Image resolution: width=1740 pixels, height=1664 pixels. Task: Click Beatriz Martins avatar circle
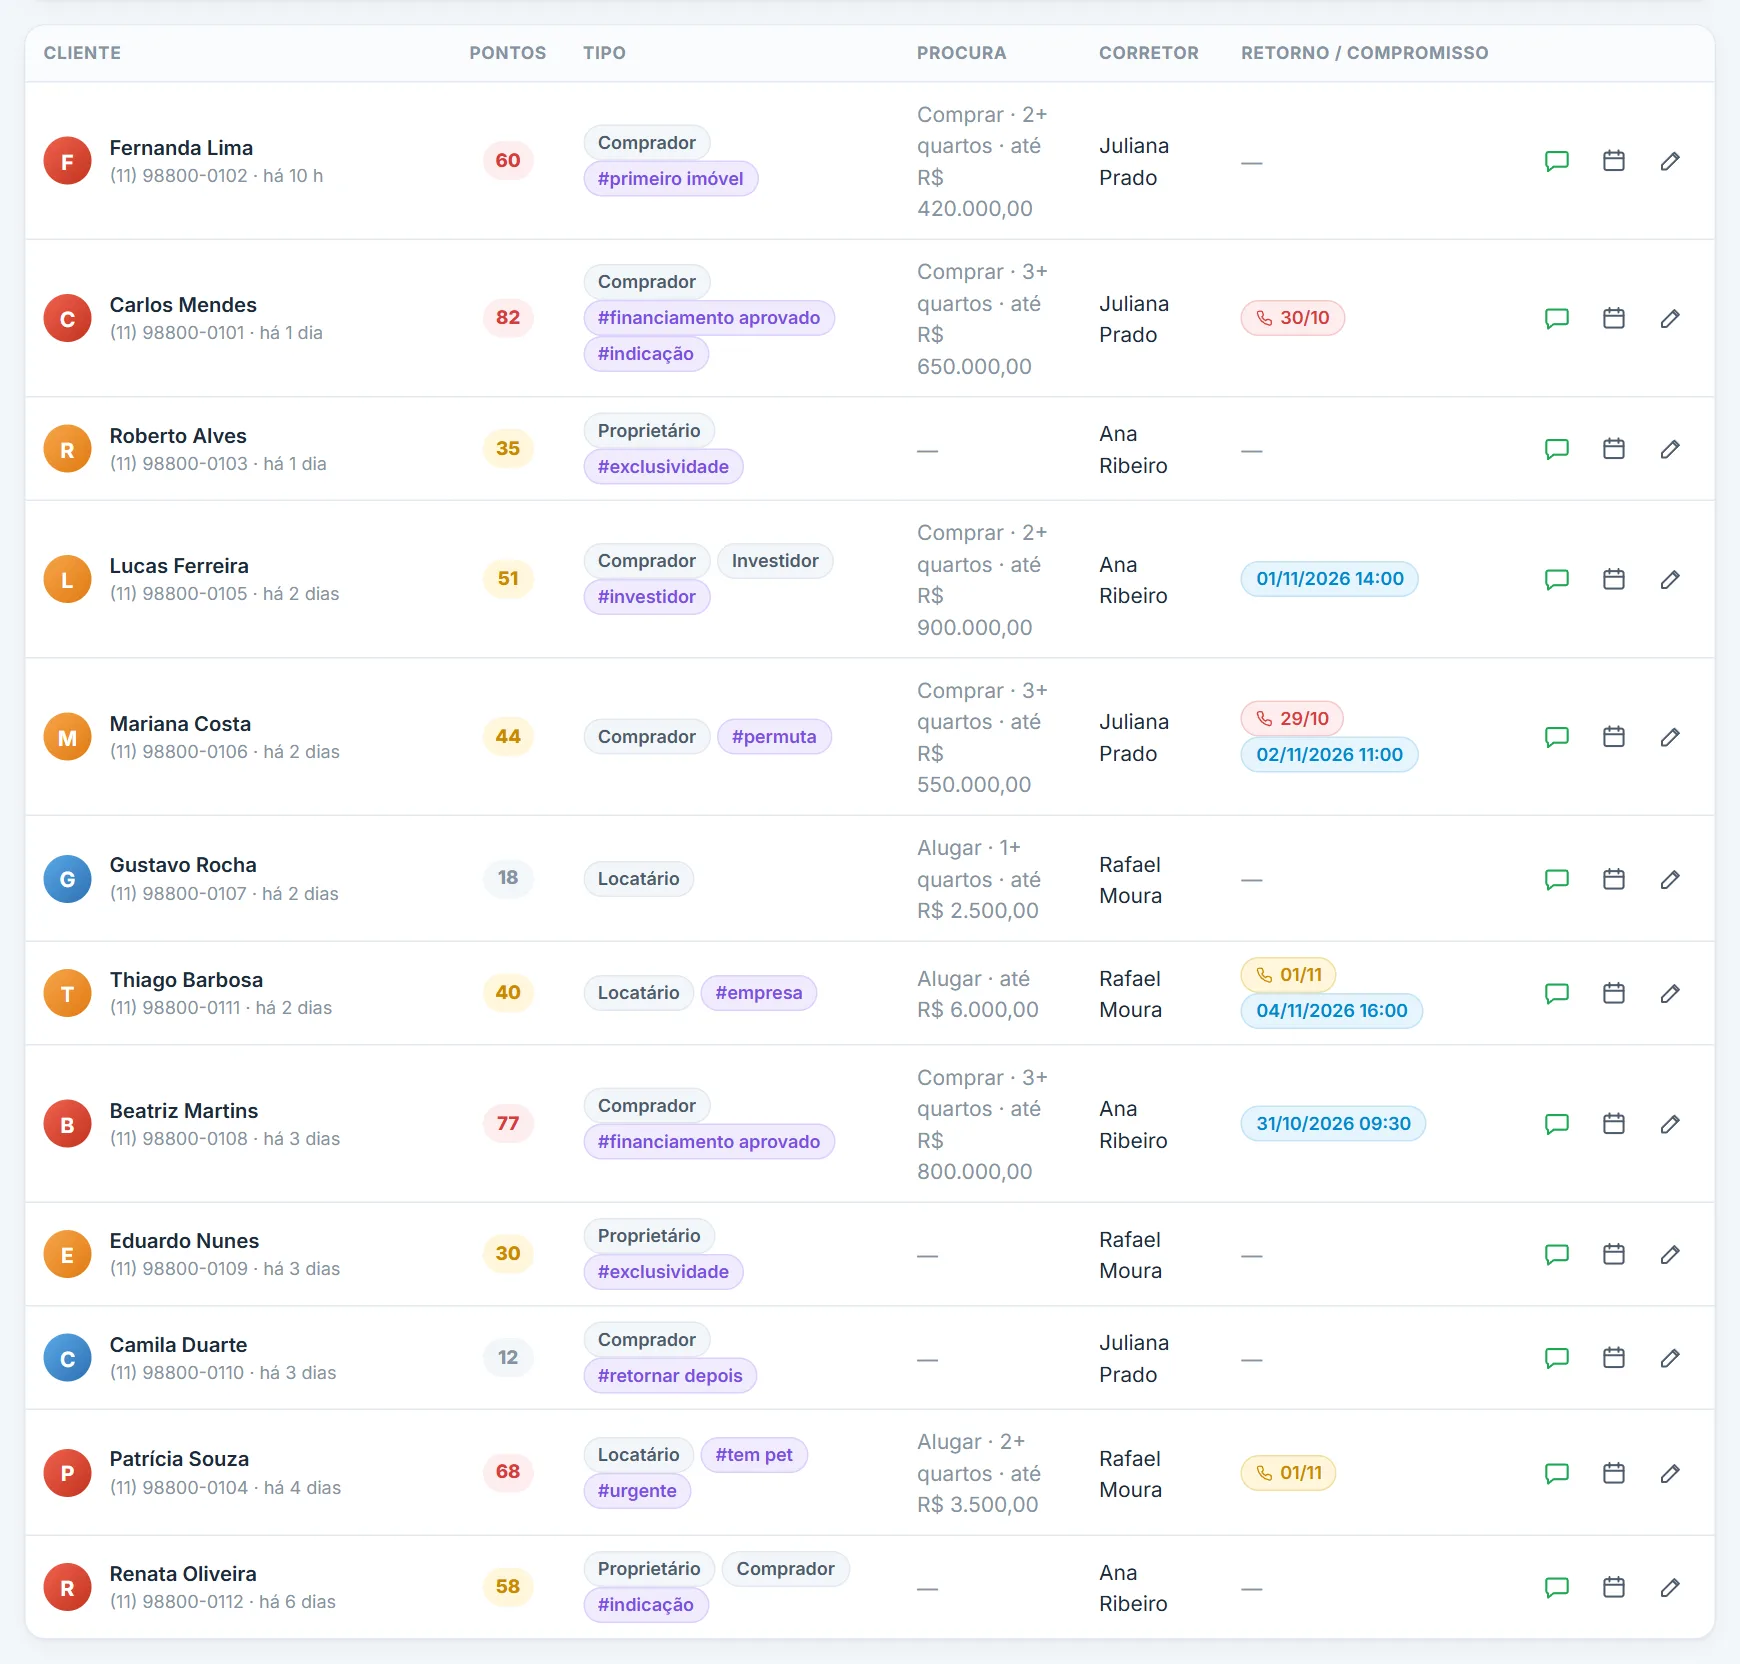[67, 1124]
